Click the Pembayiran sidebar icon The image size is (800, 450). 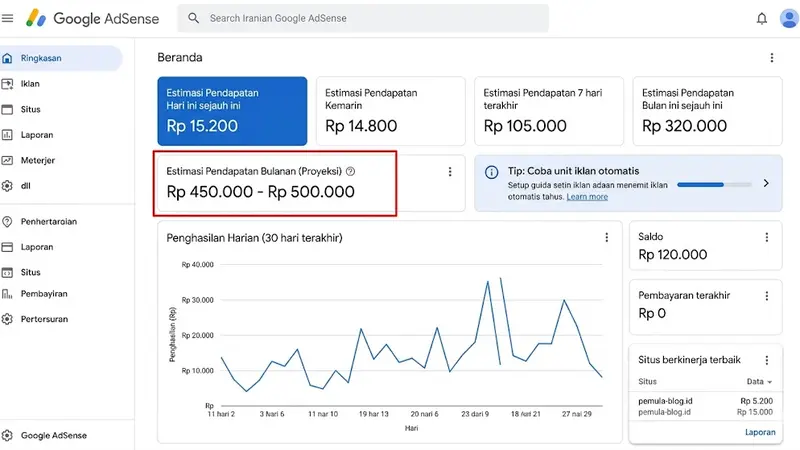point(7,293)
